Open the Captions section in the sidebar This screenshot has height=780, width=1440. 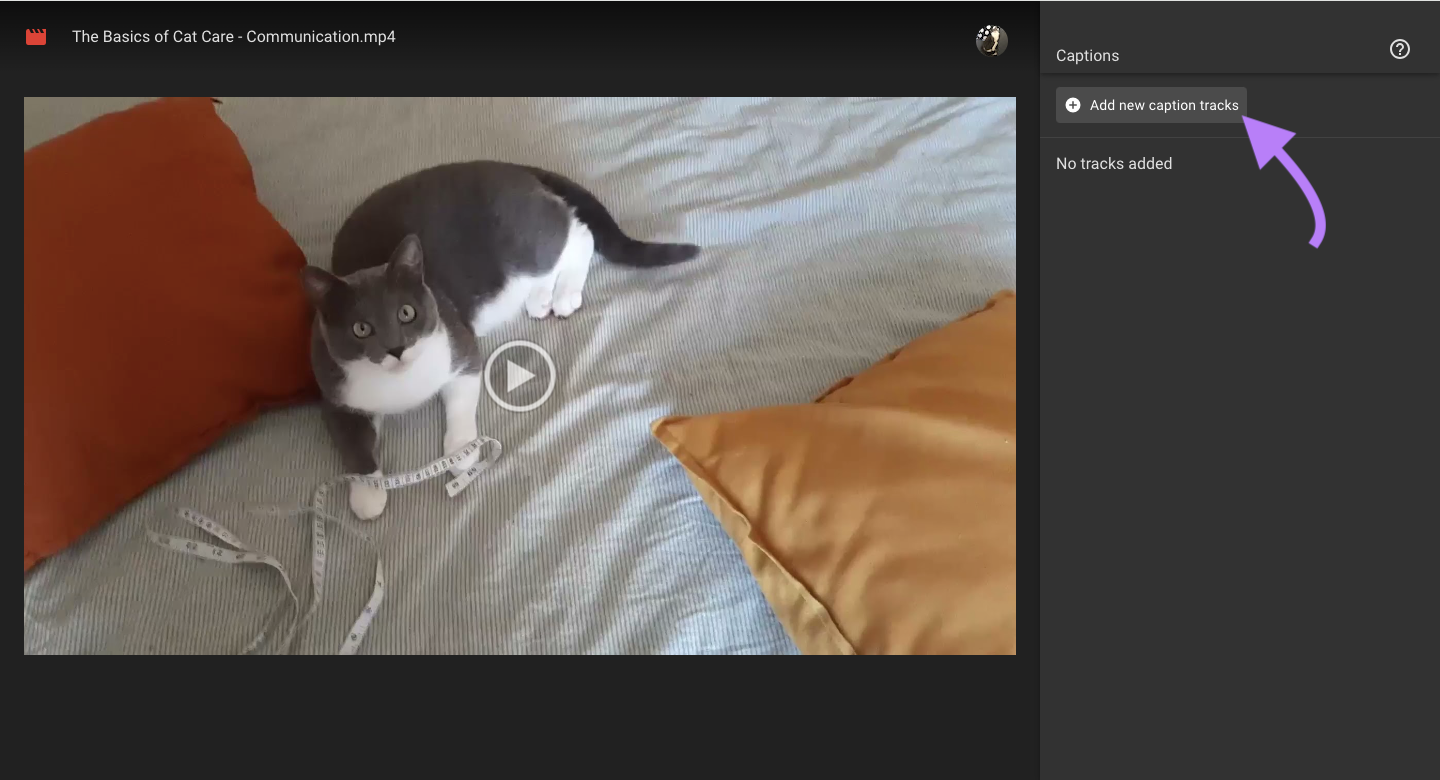coord(1087,55)
